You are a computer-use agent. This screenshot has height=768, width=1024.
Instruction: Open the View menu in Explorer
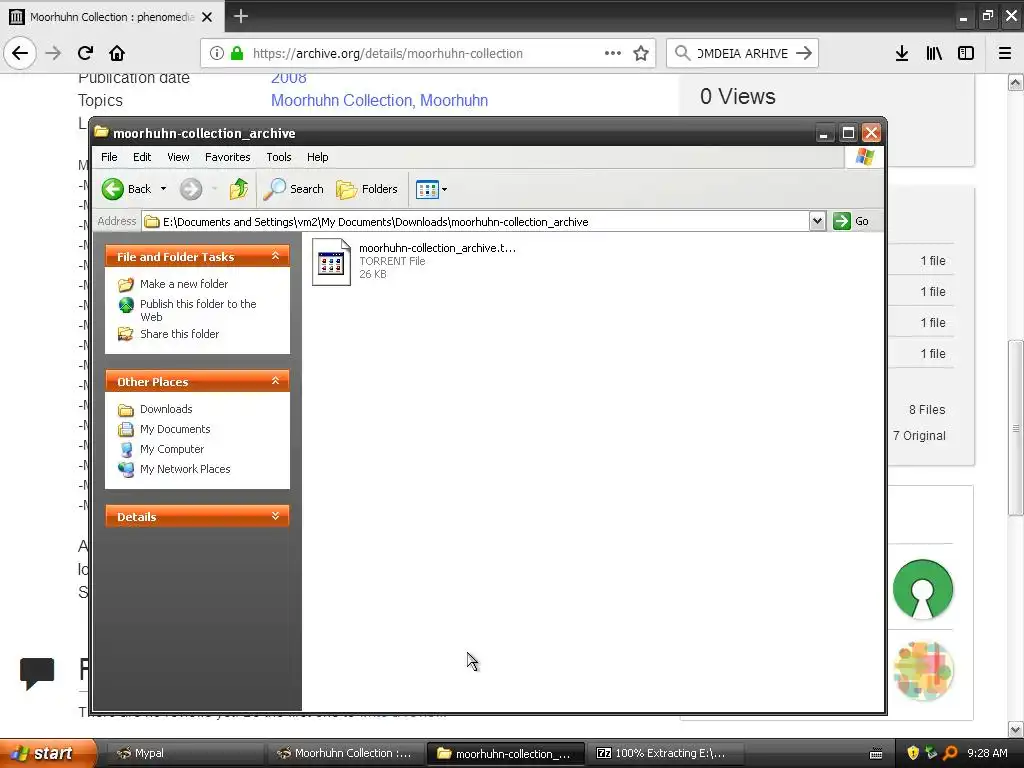[x=178, y=157]
